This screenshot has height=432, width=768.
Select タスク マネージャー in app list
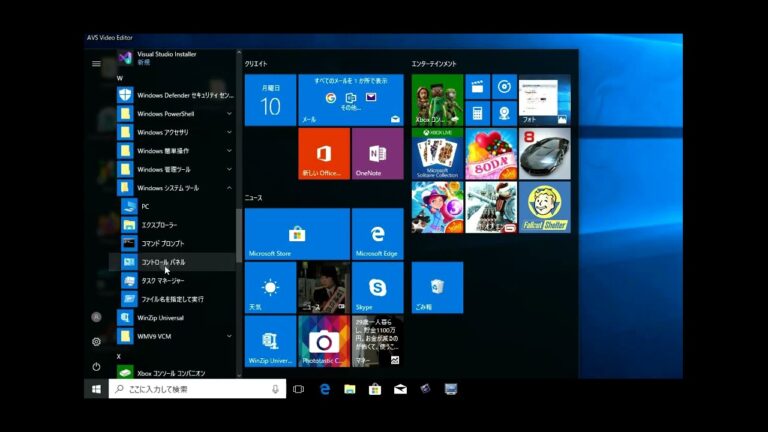[x=162, y=281]
